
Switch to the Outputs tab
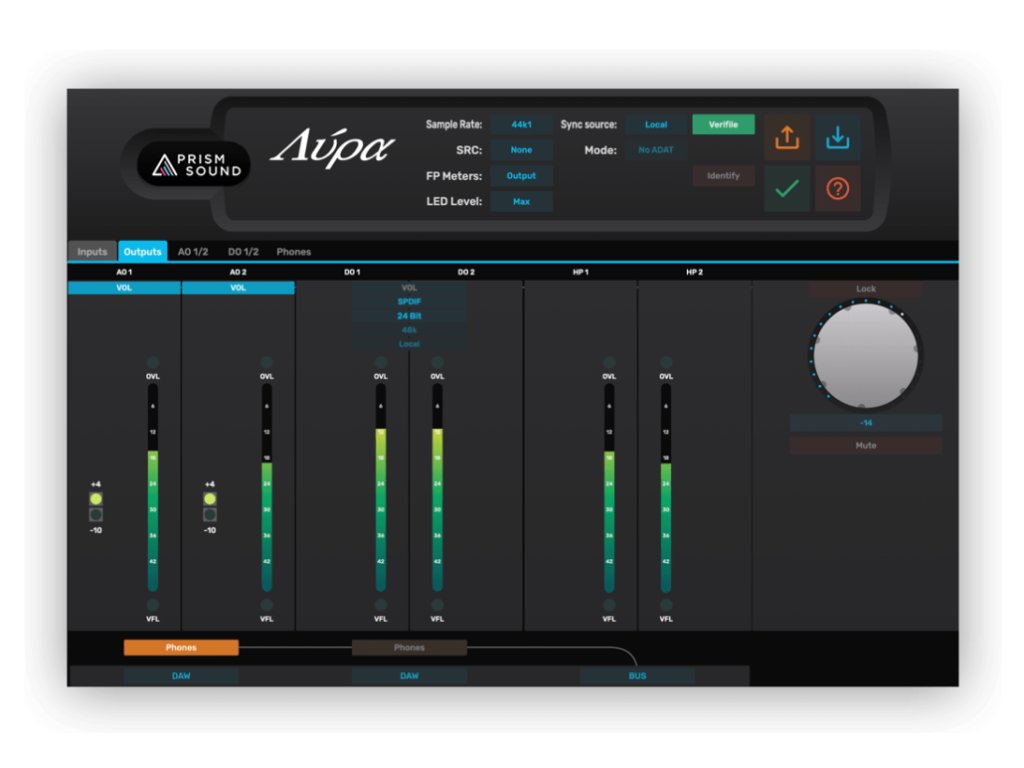pos(142,251)
